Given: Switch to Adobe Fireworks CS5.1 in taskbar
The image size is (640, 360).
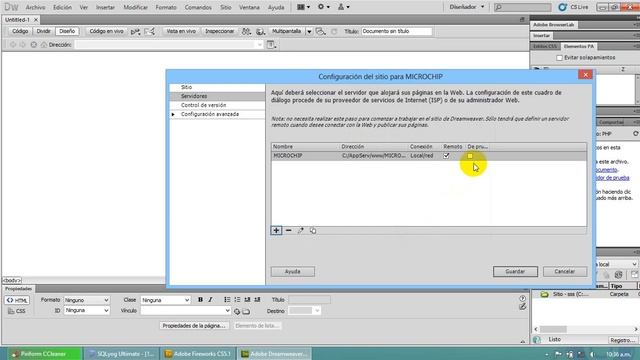Looking at the screenshot, I should click(x=198, y=354).
